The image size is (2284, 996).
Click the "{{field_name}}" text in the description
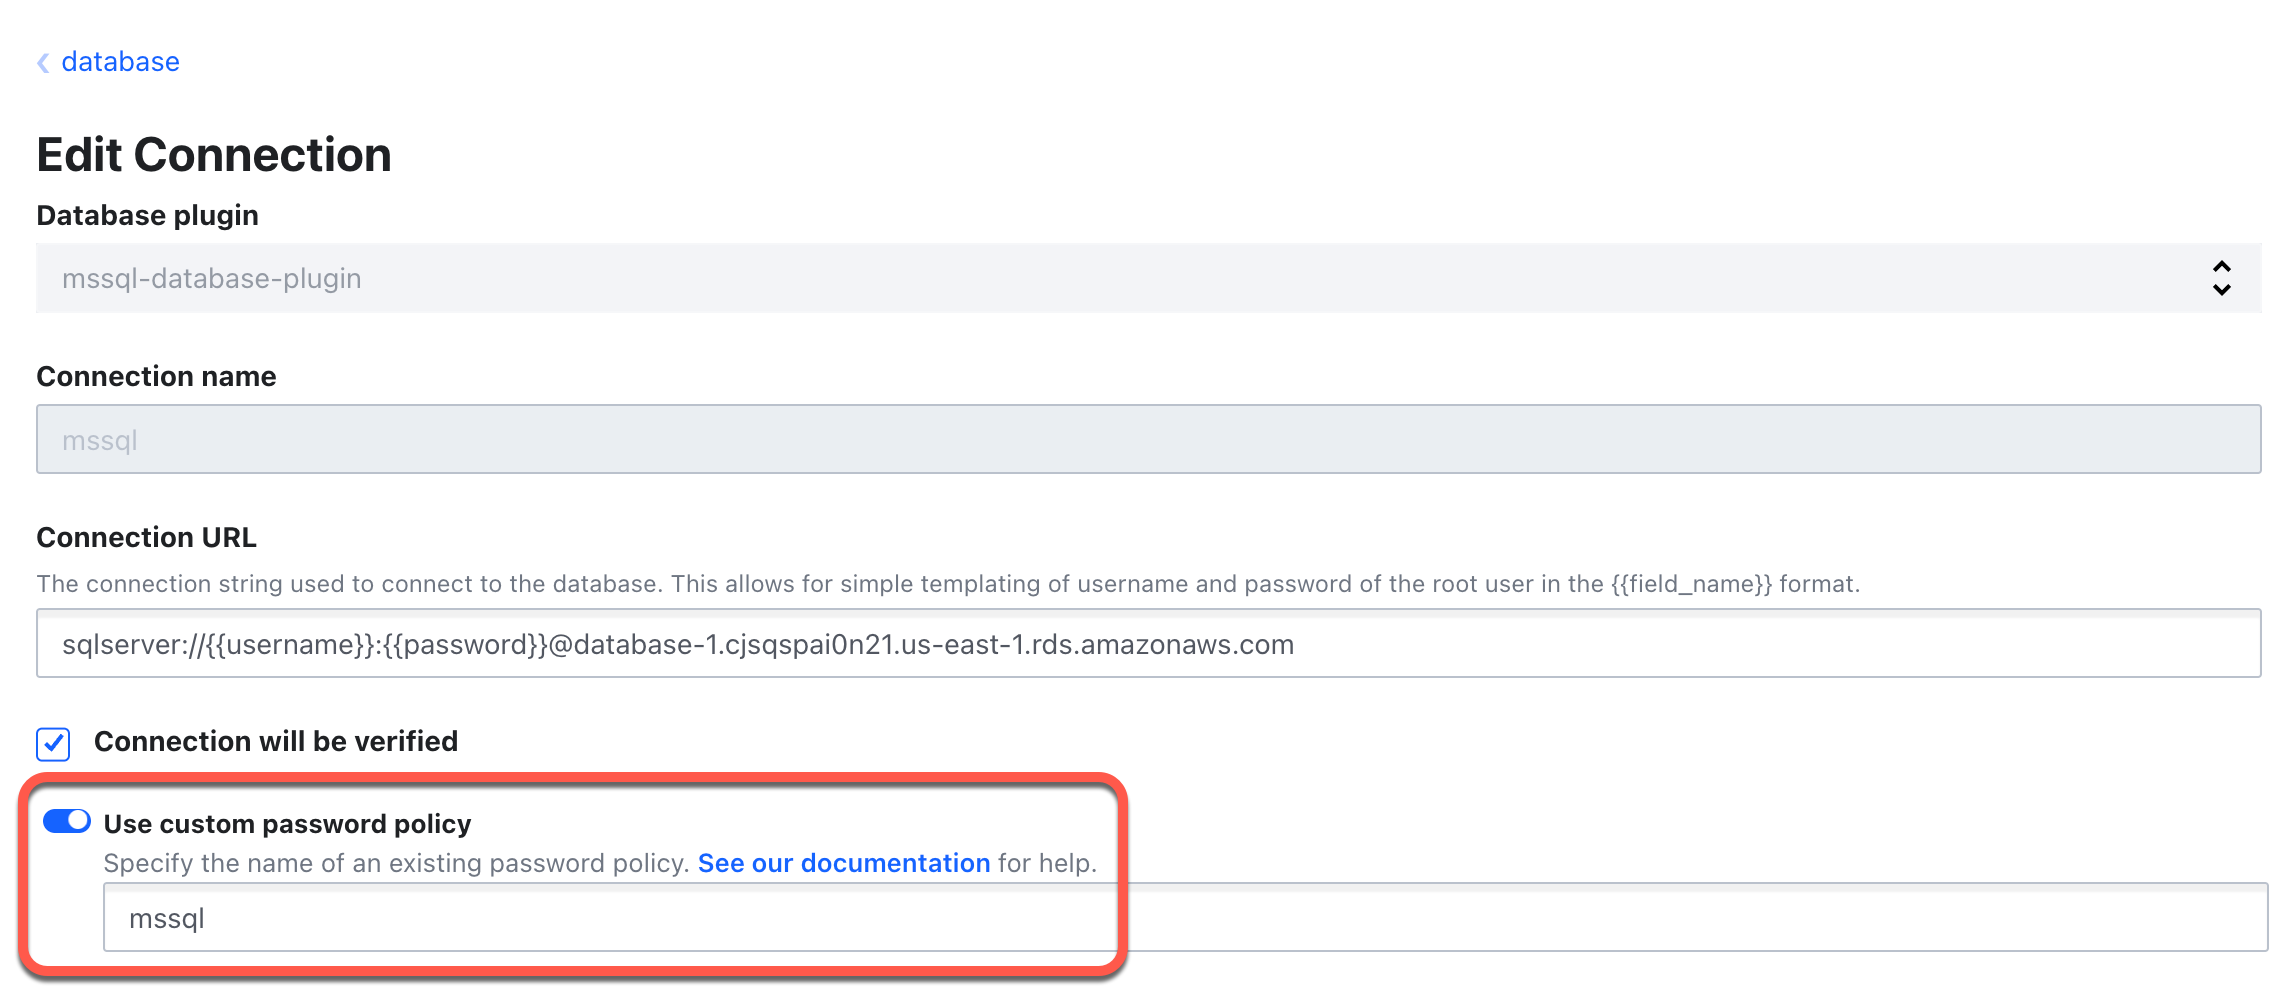coord(1690,584)
